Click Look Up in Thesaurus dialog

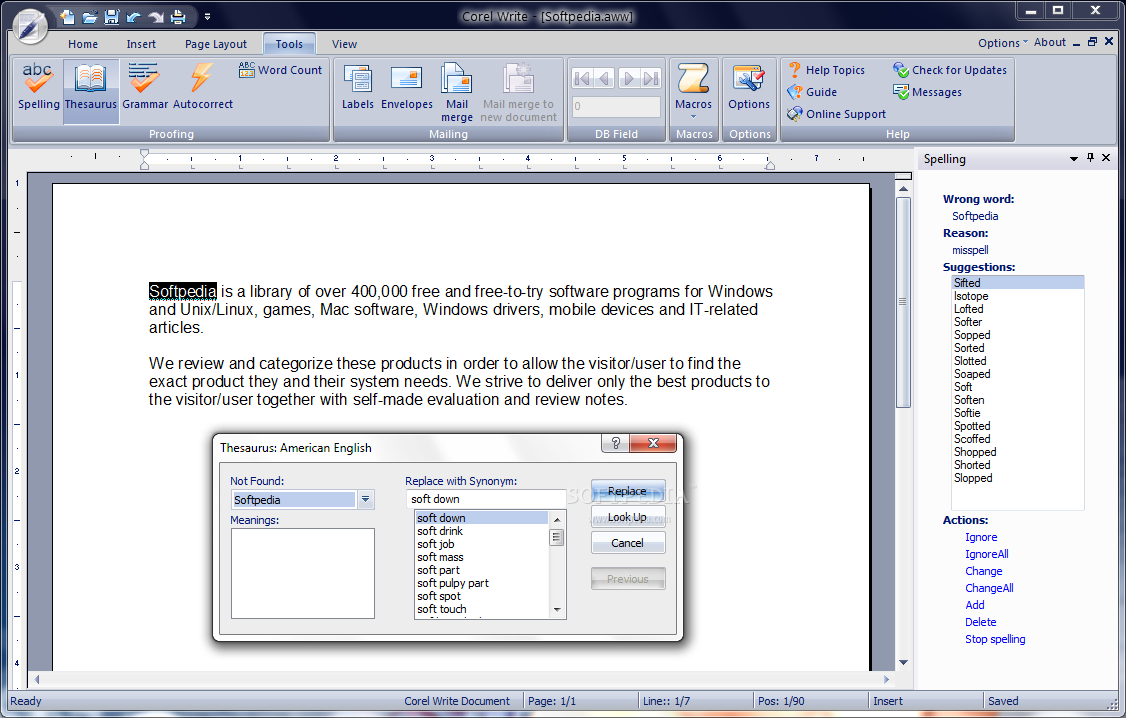pyautogui.click(x=628, y=517)
